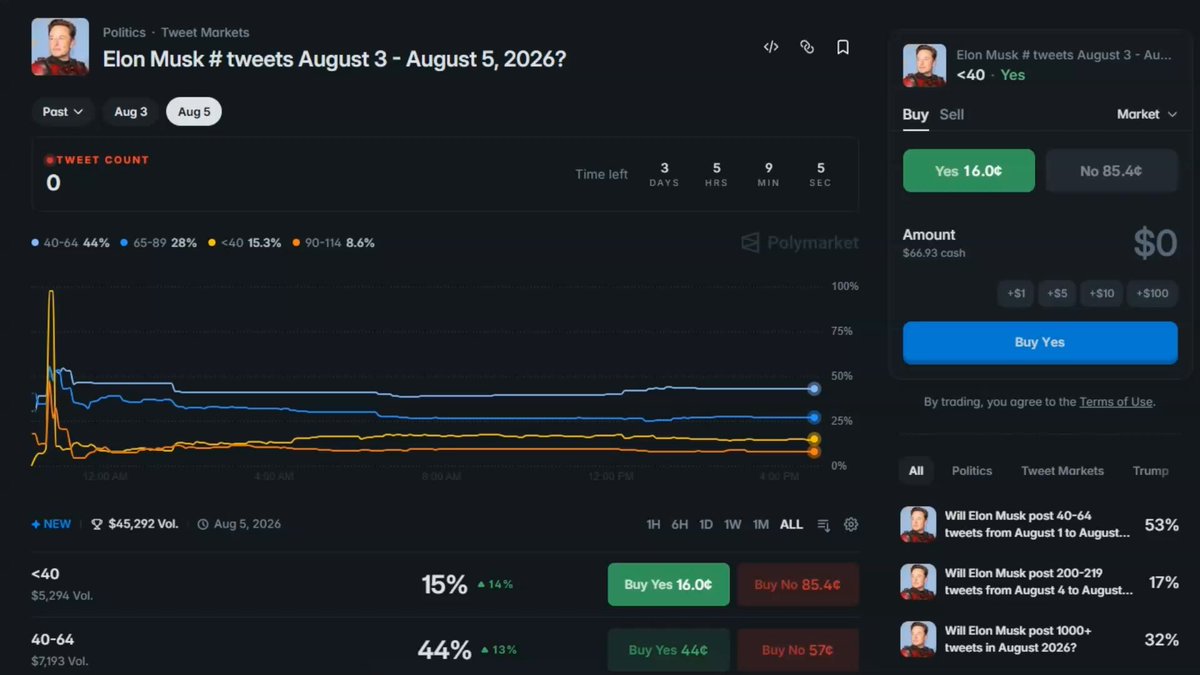Image resolution: width=1200 pixels, height=675 pixels.
Task: Buy Yes 44¢ in 40-64 row
Action: click(668, 650)
